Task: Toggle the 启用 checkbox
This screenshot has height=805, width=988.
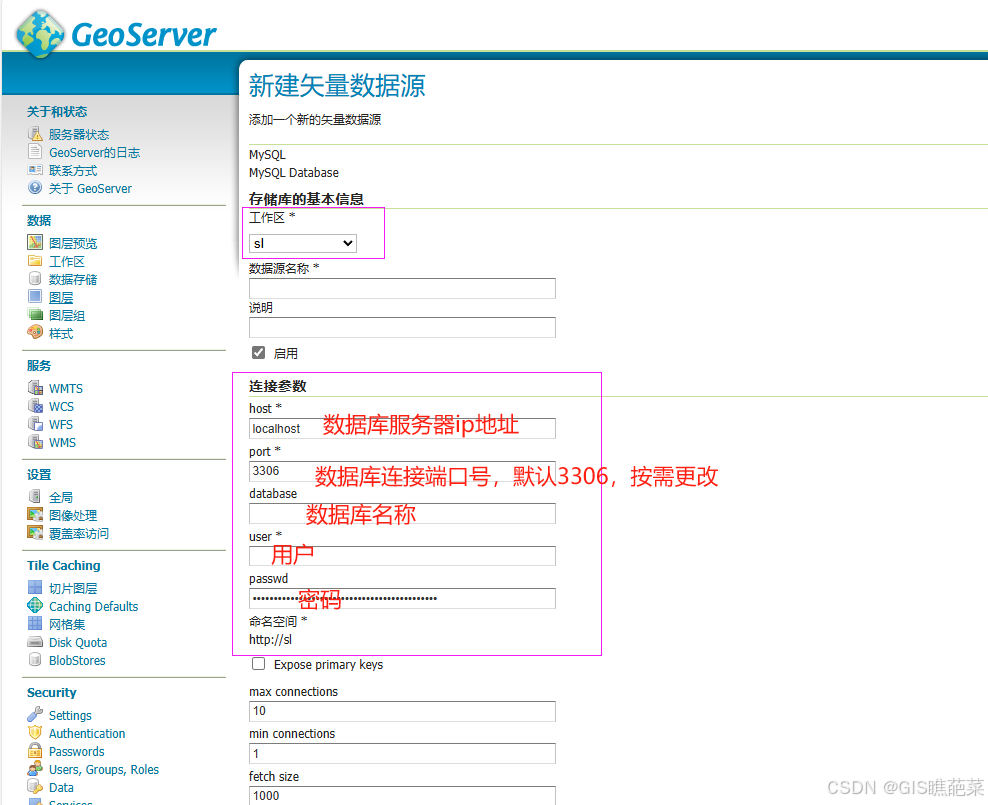Action: click(x=258, y=352)
